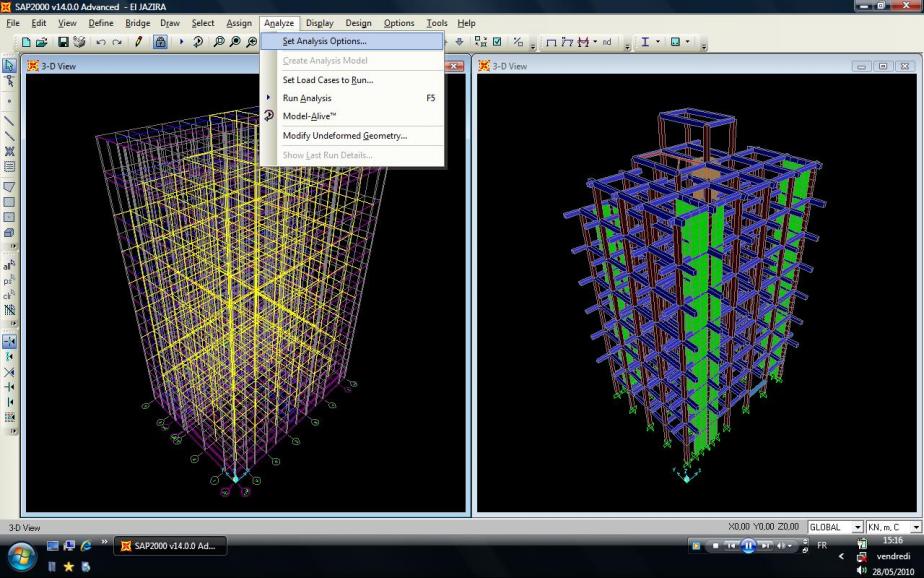Click the Snap to Points icon in the side toolbar
This screenshot has height=578, width=924.
(9, 341)
